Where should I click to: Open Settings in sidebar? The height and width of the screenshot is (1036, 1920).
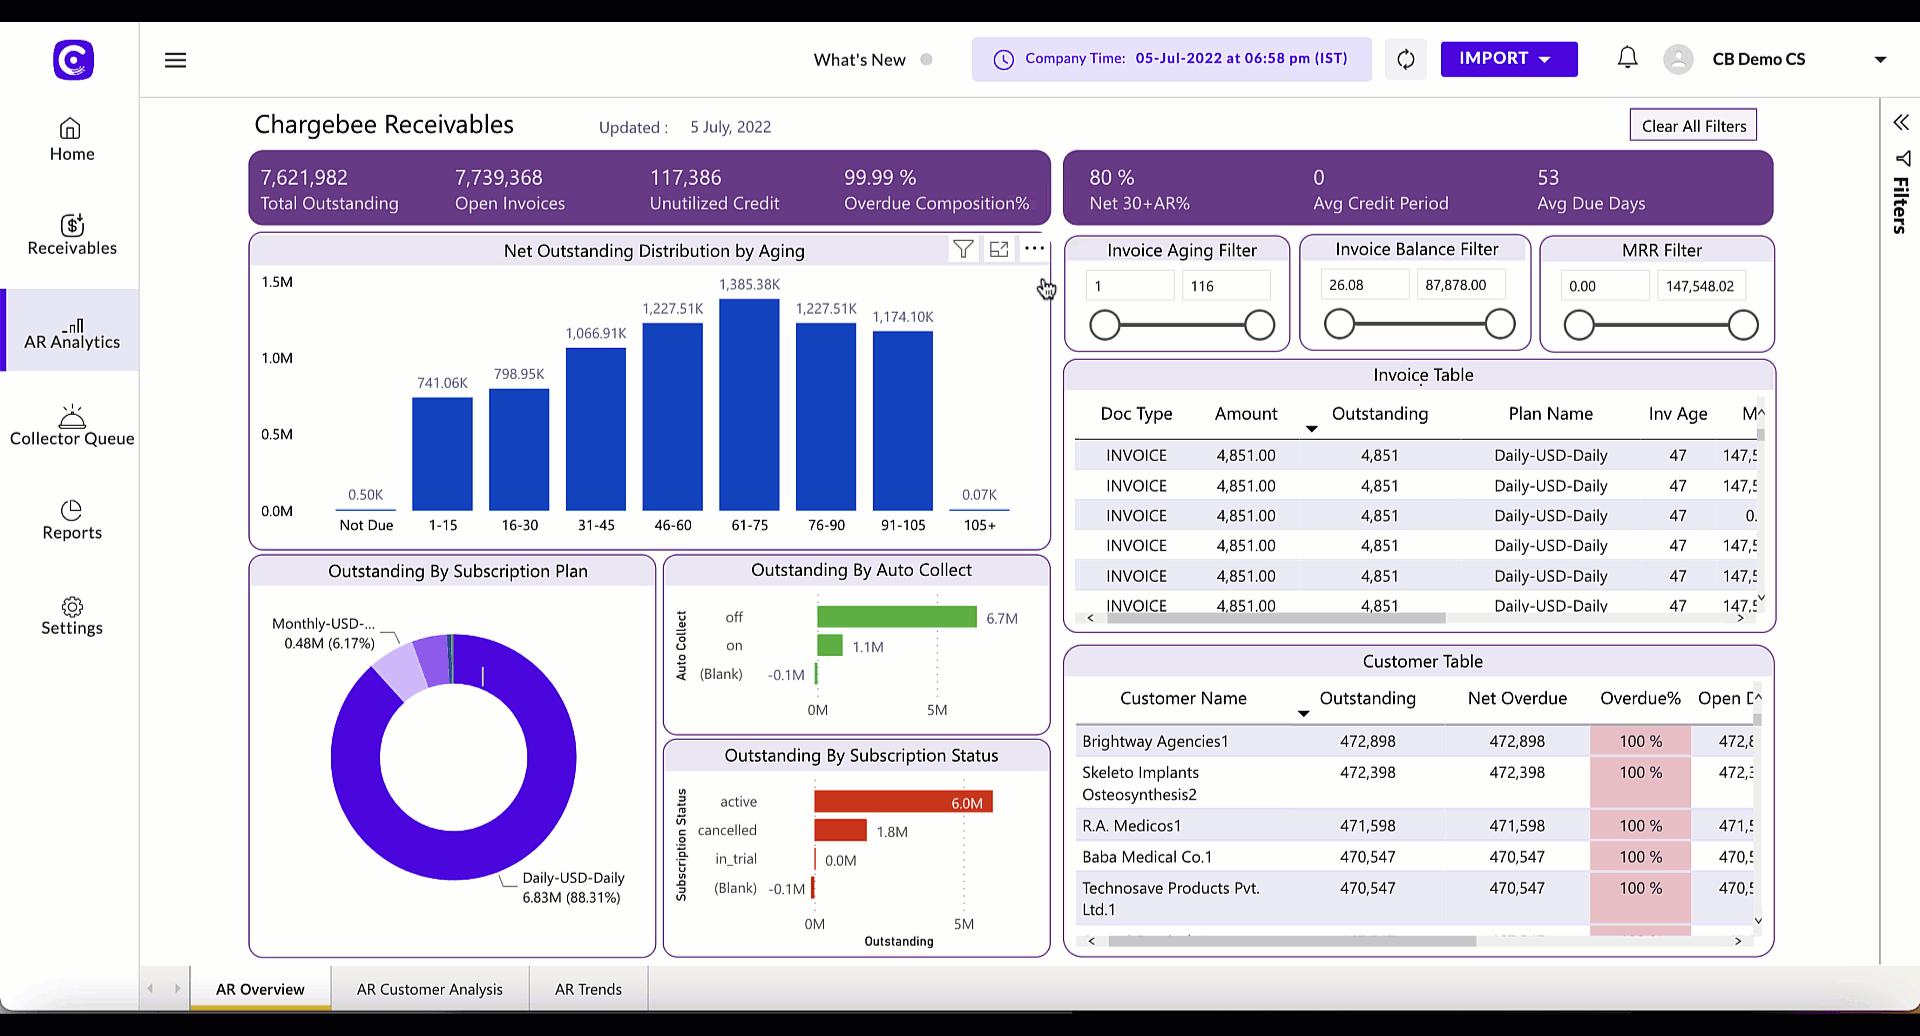(71, 615)
